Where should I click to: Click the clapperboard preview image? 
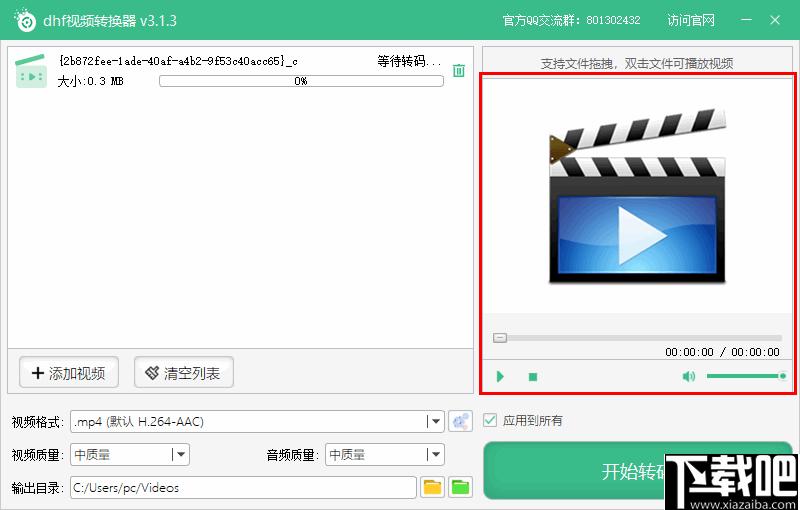click(x=638, y=196)
